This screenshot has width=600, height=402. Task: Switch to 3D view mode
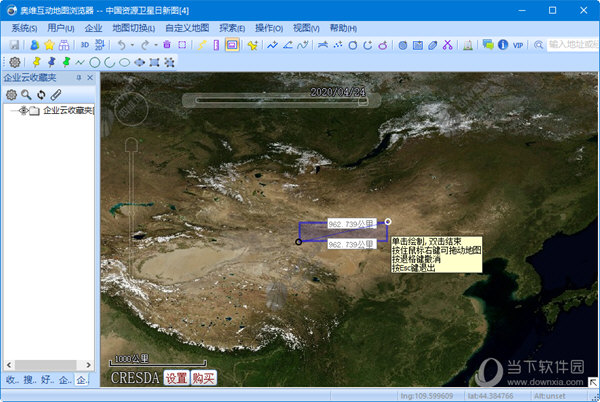coord(85,45)
